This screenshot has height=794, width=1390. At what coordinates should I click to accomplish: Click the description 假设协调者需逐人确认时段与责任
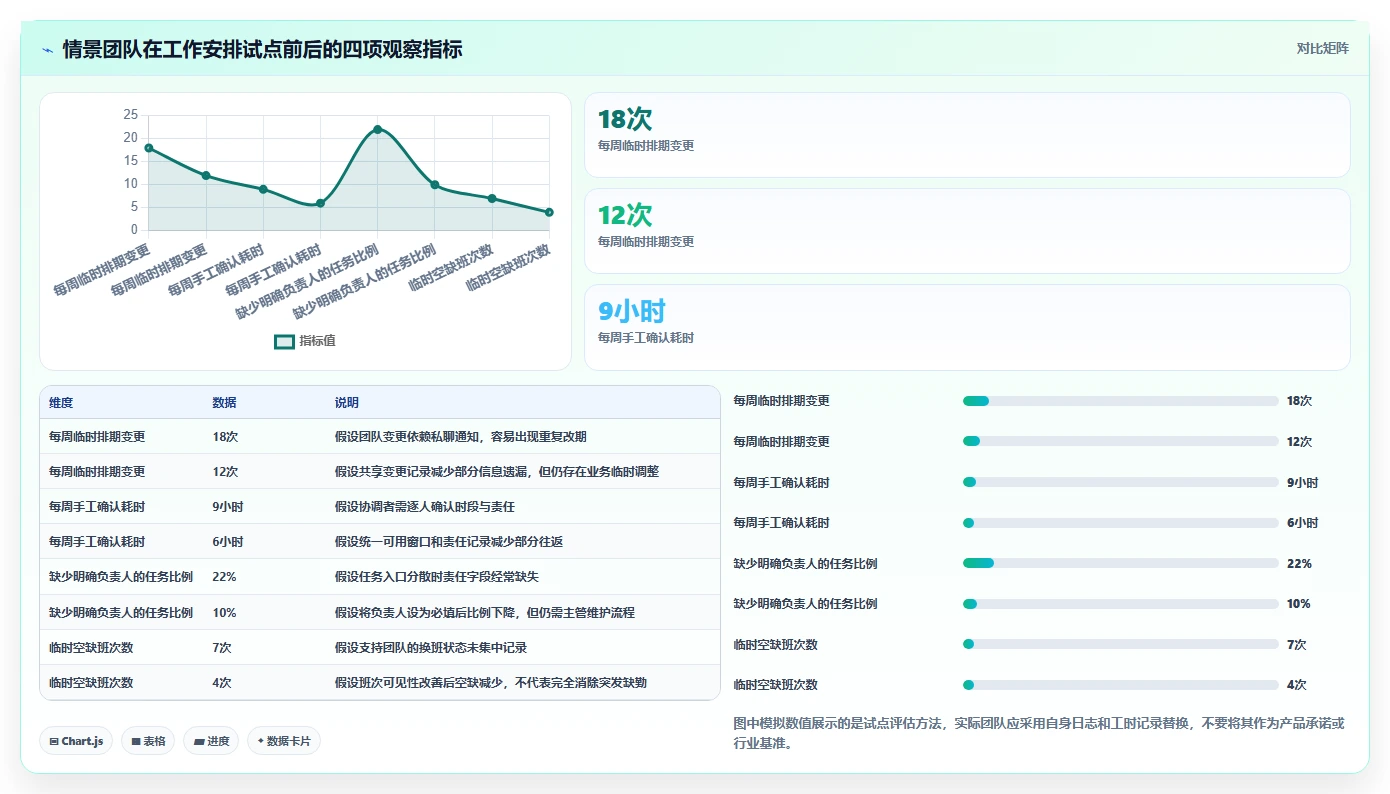(424, 507)
